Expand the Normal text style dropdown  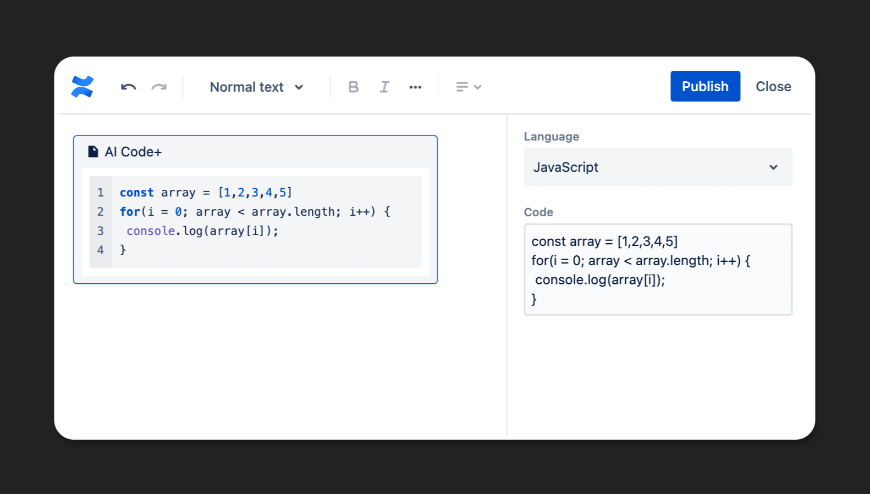(256, 87)
